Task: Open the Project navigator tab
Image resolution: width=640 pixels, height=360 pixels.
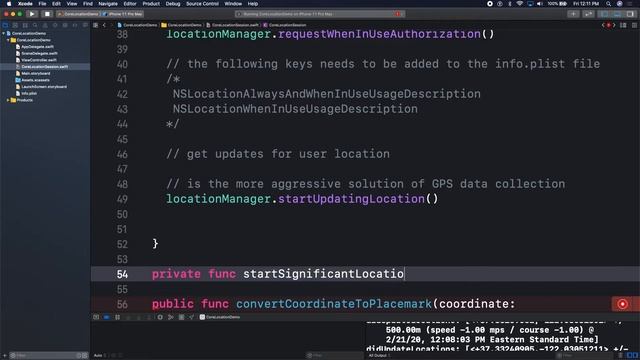Action: [x=5, y=25]
